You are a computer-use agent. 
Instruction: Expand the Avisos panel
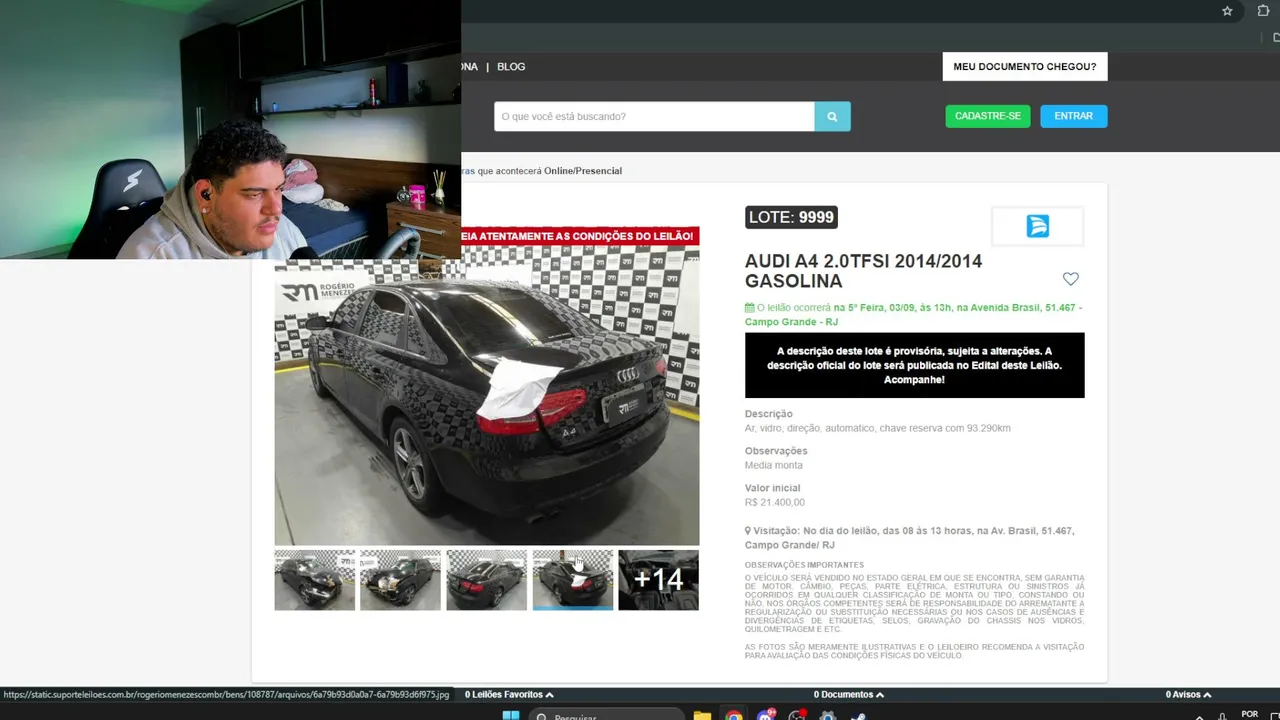point(1188,694)
